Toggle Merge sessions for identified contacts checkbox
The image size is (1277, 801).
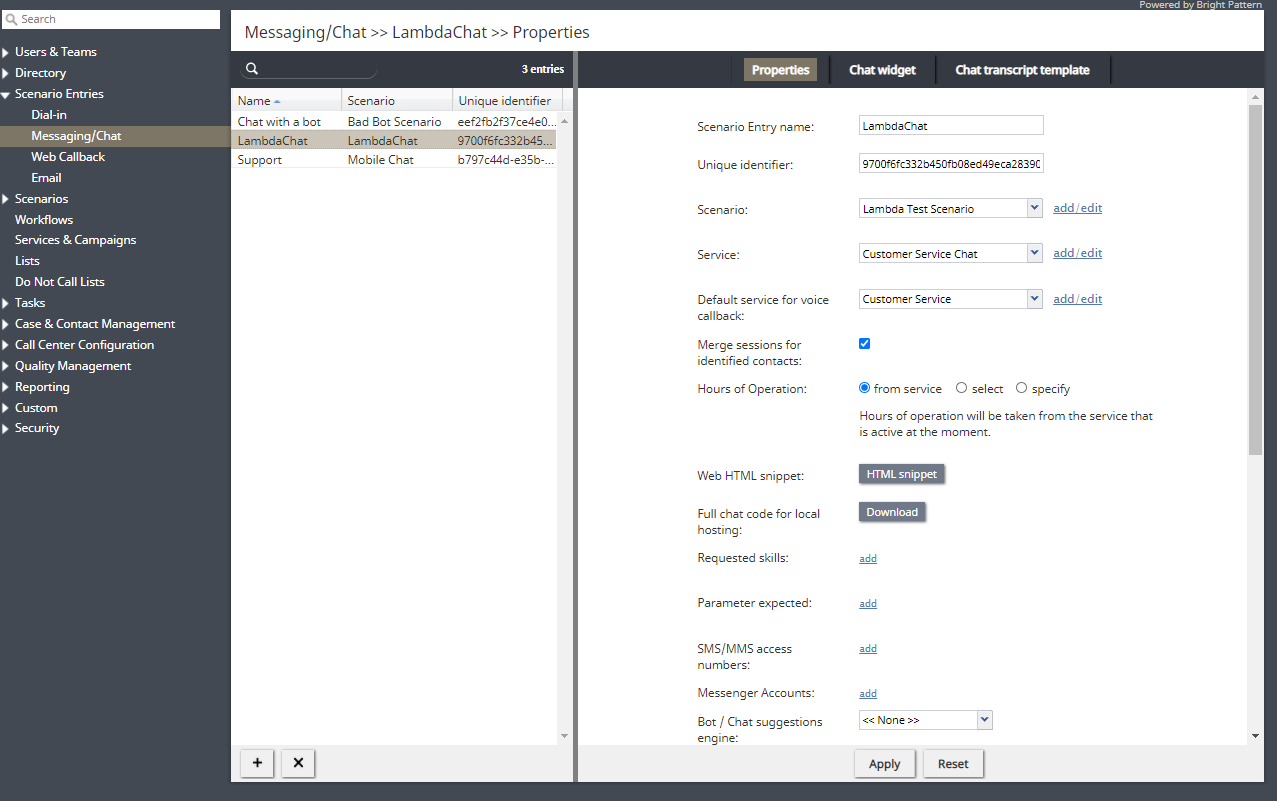pyautogui.click(x=865, y=343)
